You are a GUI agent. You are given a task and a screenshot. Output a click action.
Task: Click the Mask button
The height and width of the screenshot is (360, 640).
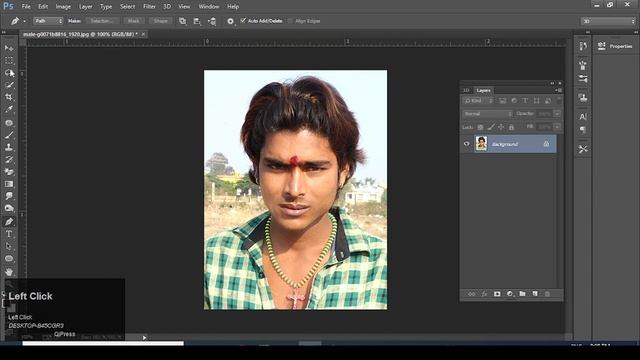133,21
